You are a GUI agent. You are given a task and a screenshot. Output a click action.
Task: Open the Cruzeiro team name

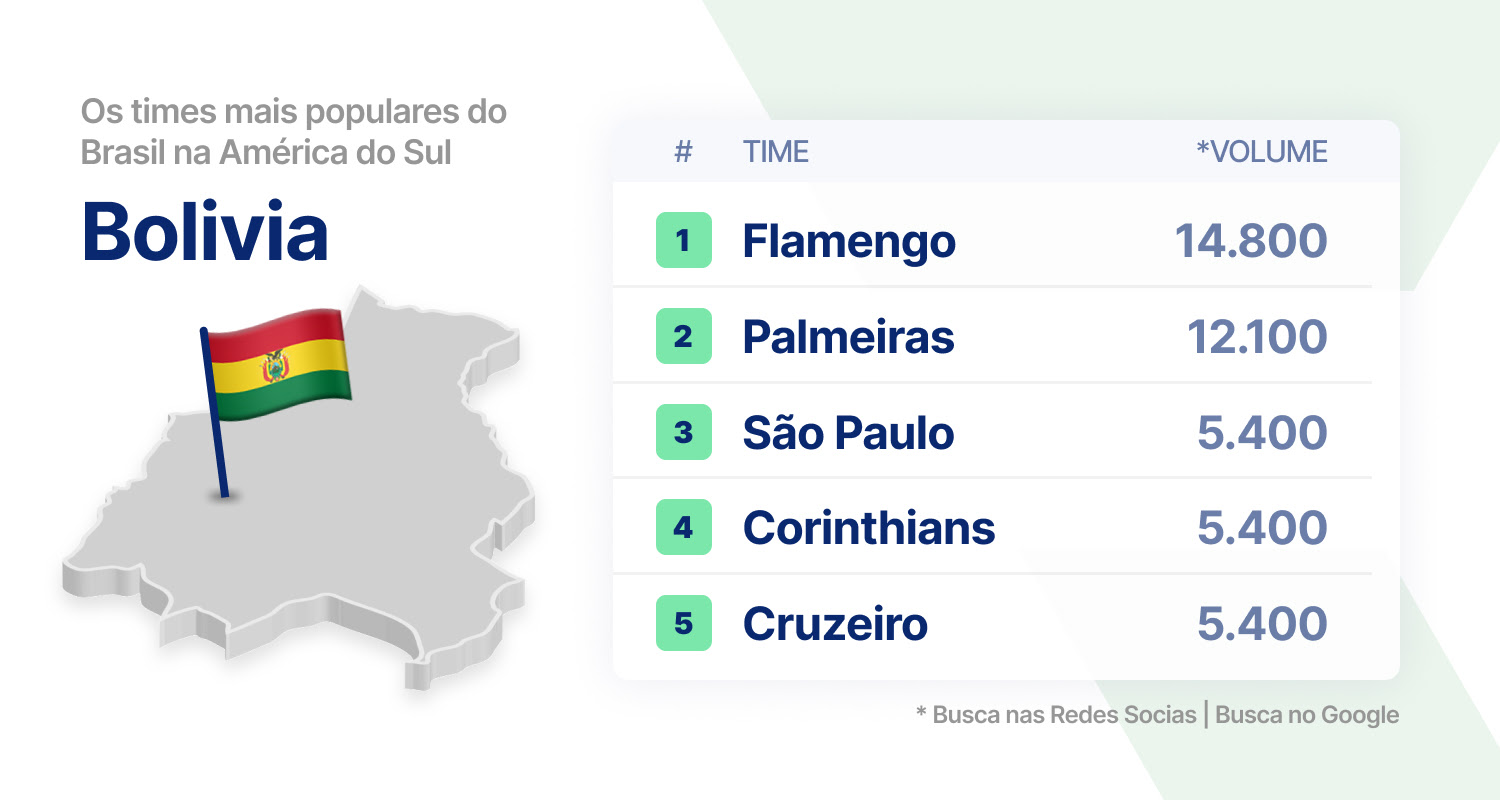click(835, 624)
